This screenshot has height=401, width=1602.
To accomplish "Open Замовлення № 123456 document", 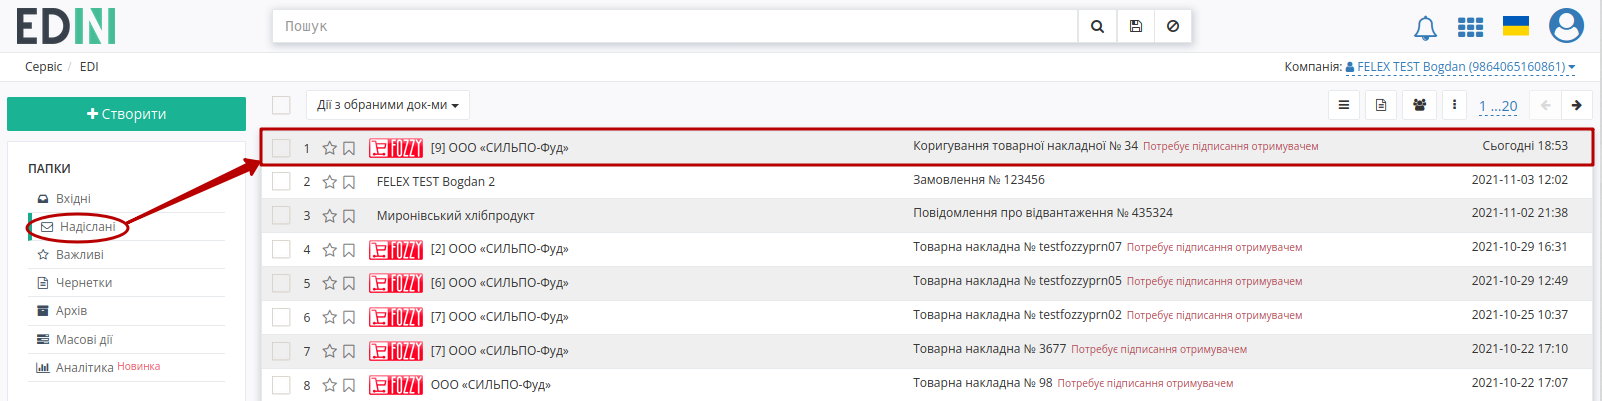I will pos(979,180).
